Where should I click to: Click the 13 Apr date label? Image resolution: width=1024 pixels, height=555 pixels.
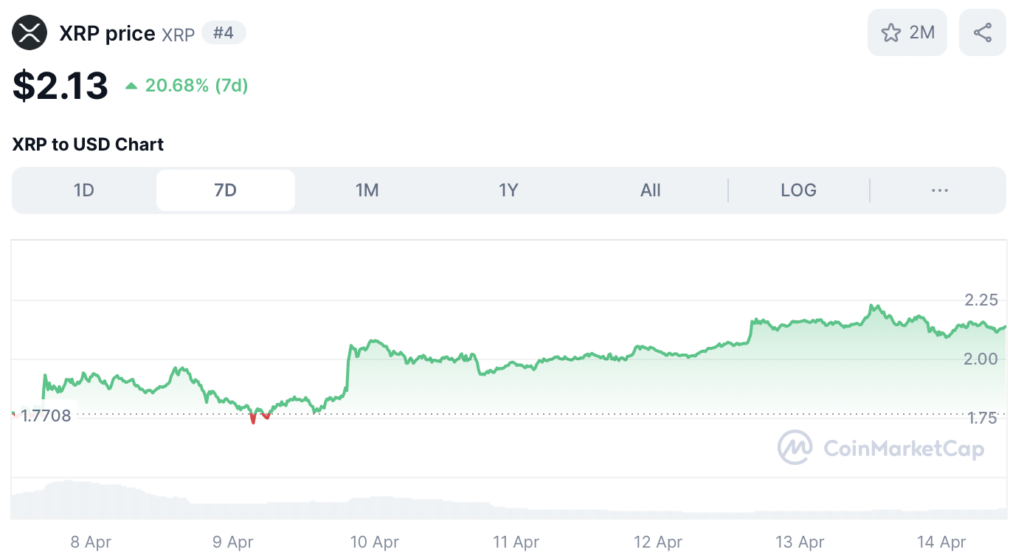coord(799,542)
